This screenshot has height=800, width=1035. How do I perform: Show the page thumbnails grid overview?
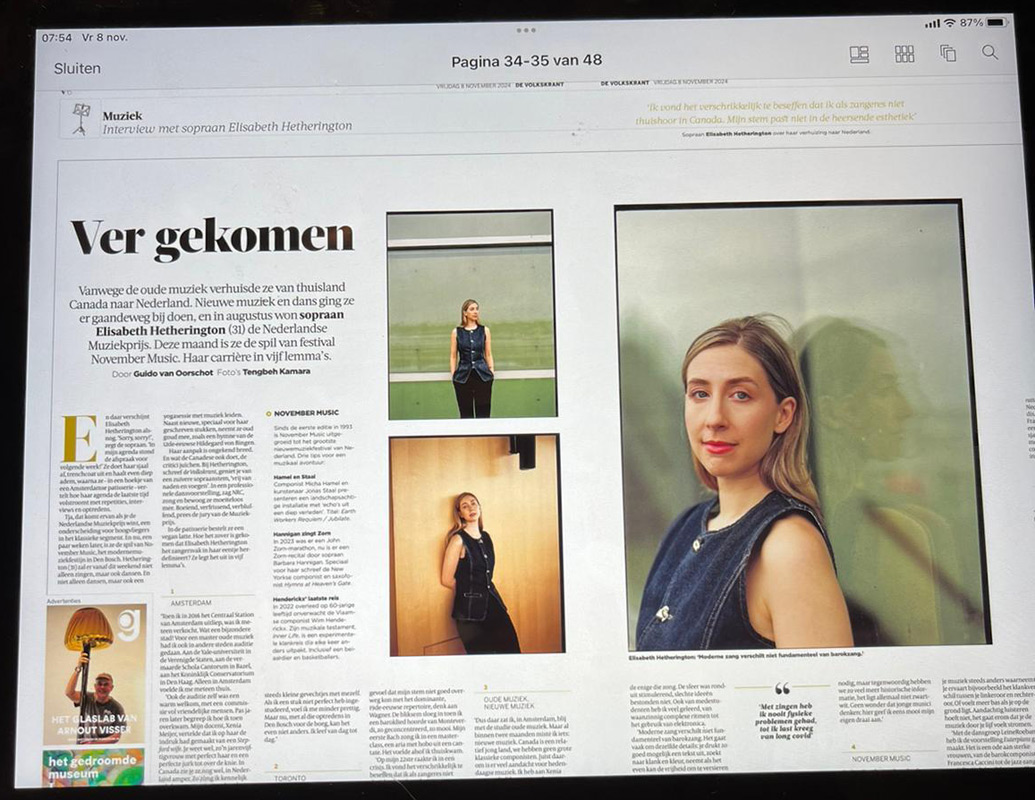[904, 54]
